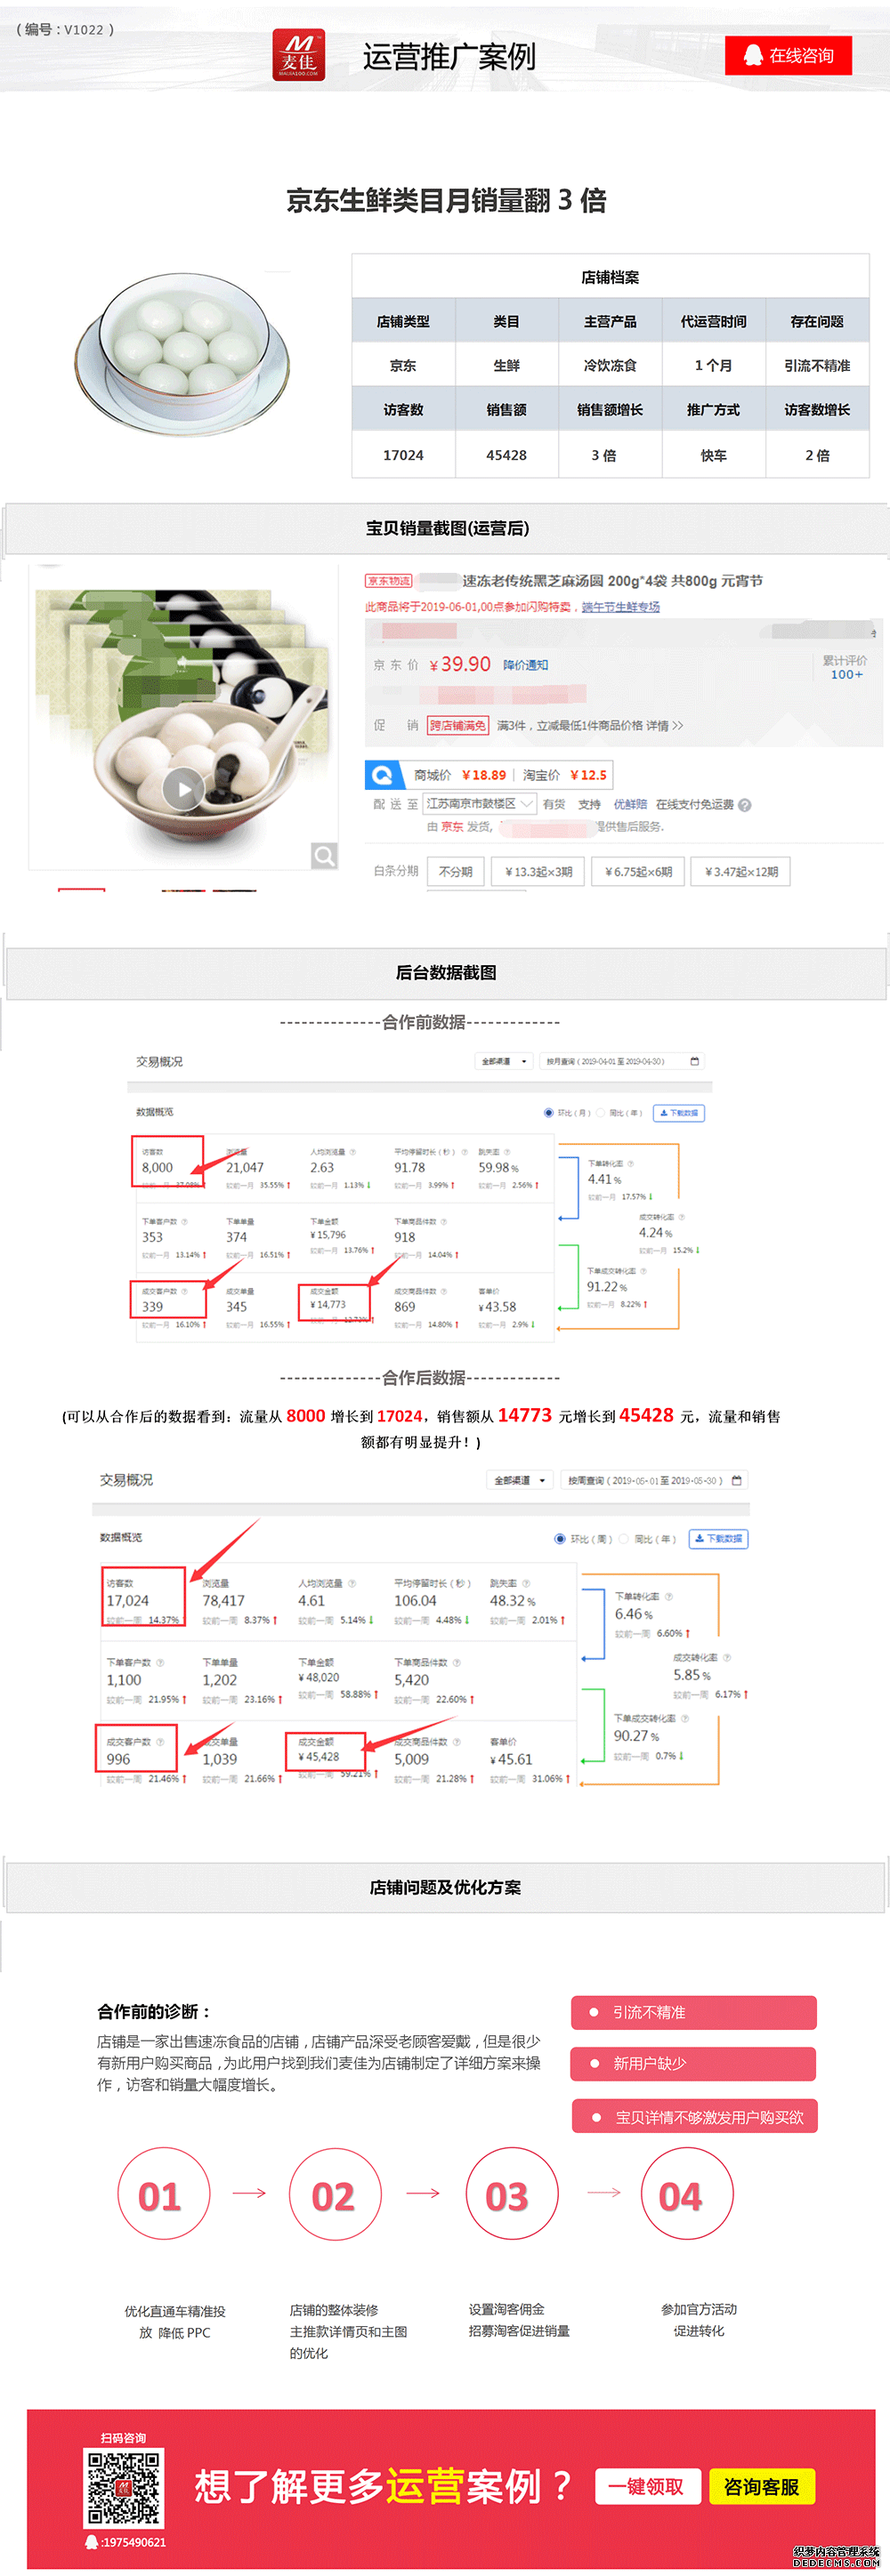This screenshot has width=890, height=2576.
Task: Click help icon beside 下单商品件数 5,420
Action: pyautogui.click(x=457, y=1662)
